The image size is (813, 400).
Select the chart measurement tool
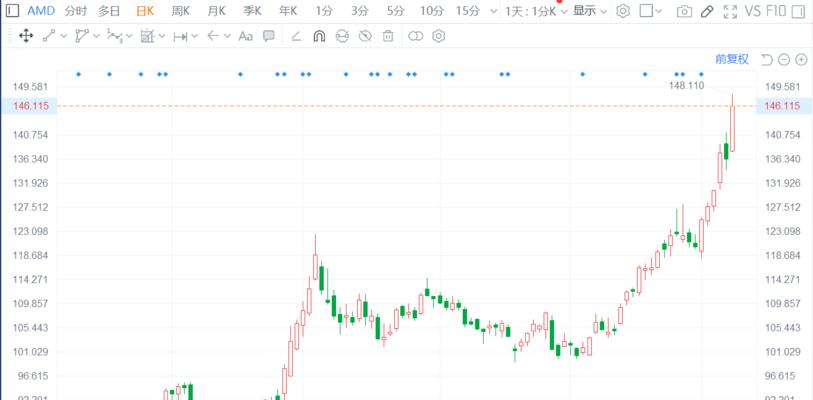[x=147, y=36]
